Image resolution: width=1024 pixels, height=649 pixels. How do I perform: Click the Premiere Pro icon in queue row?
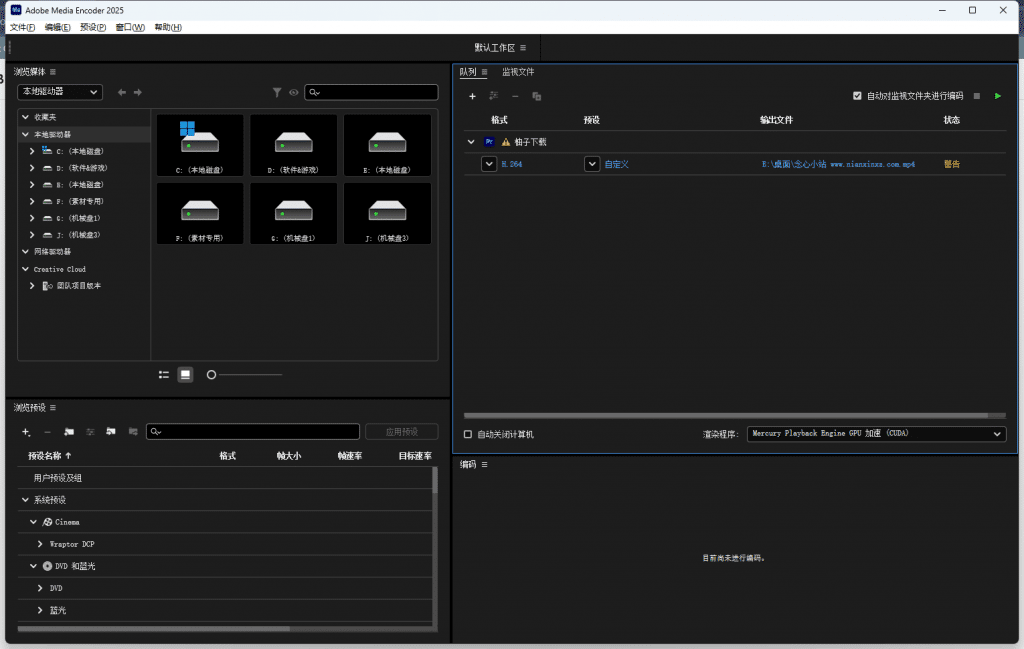coord(489,142)
